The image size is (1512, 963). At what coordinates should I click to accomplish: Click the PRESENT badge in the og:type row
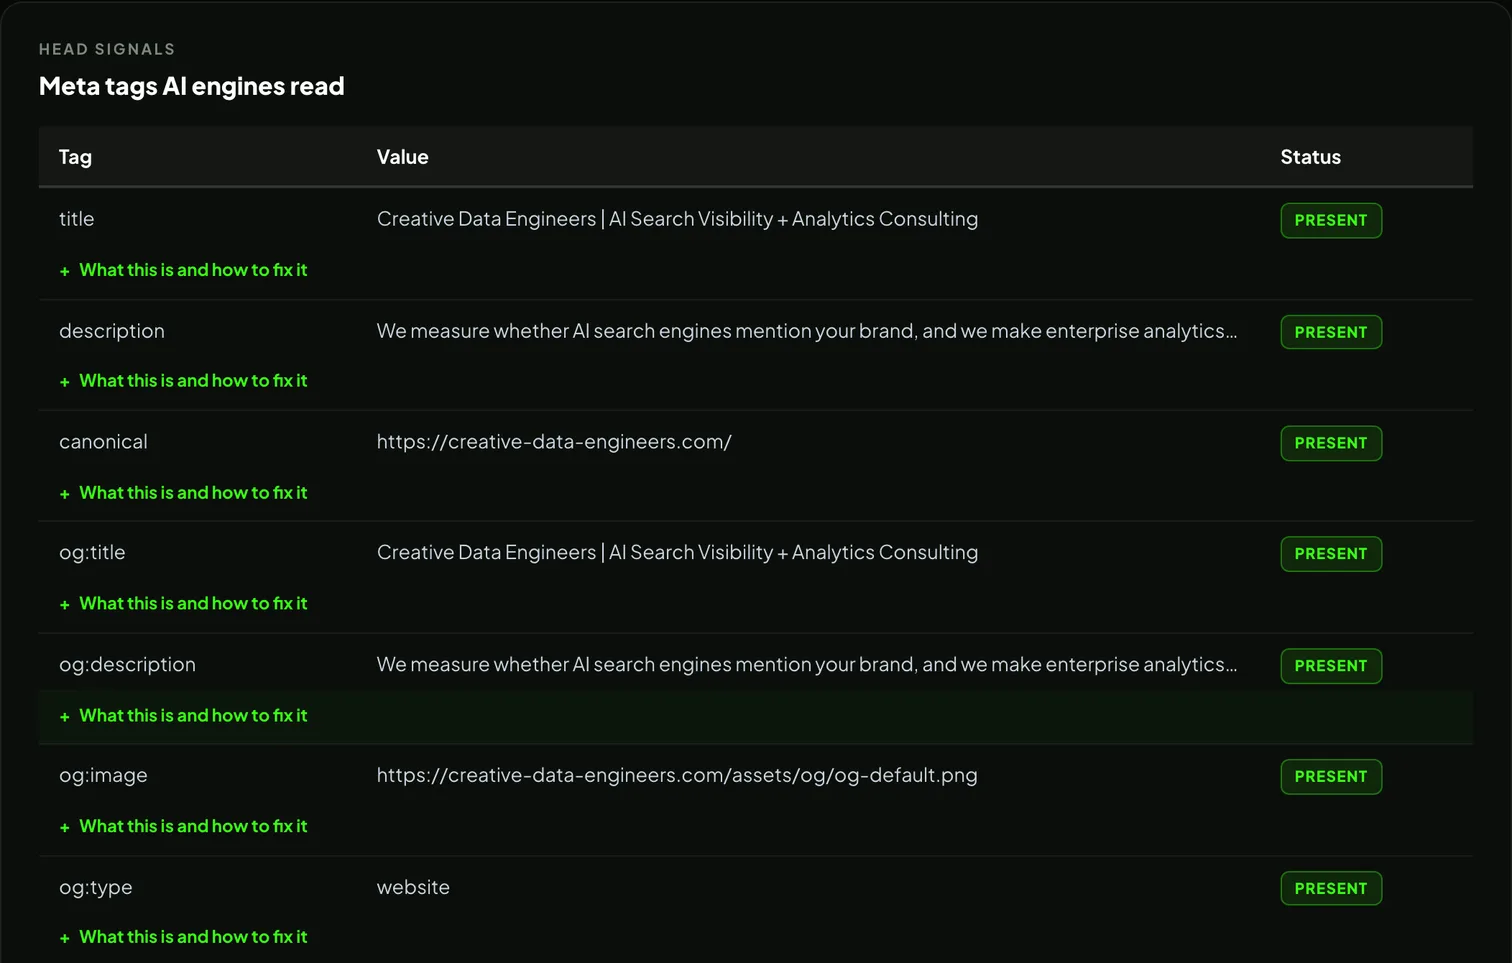1331,888
